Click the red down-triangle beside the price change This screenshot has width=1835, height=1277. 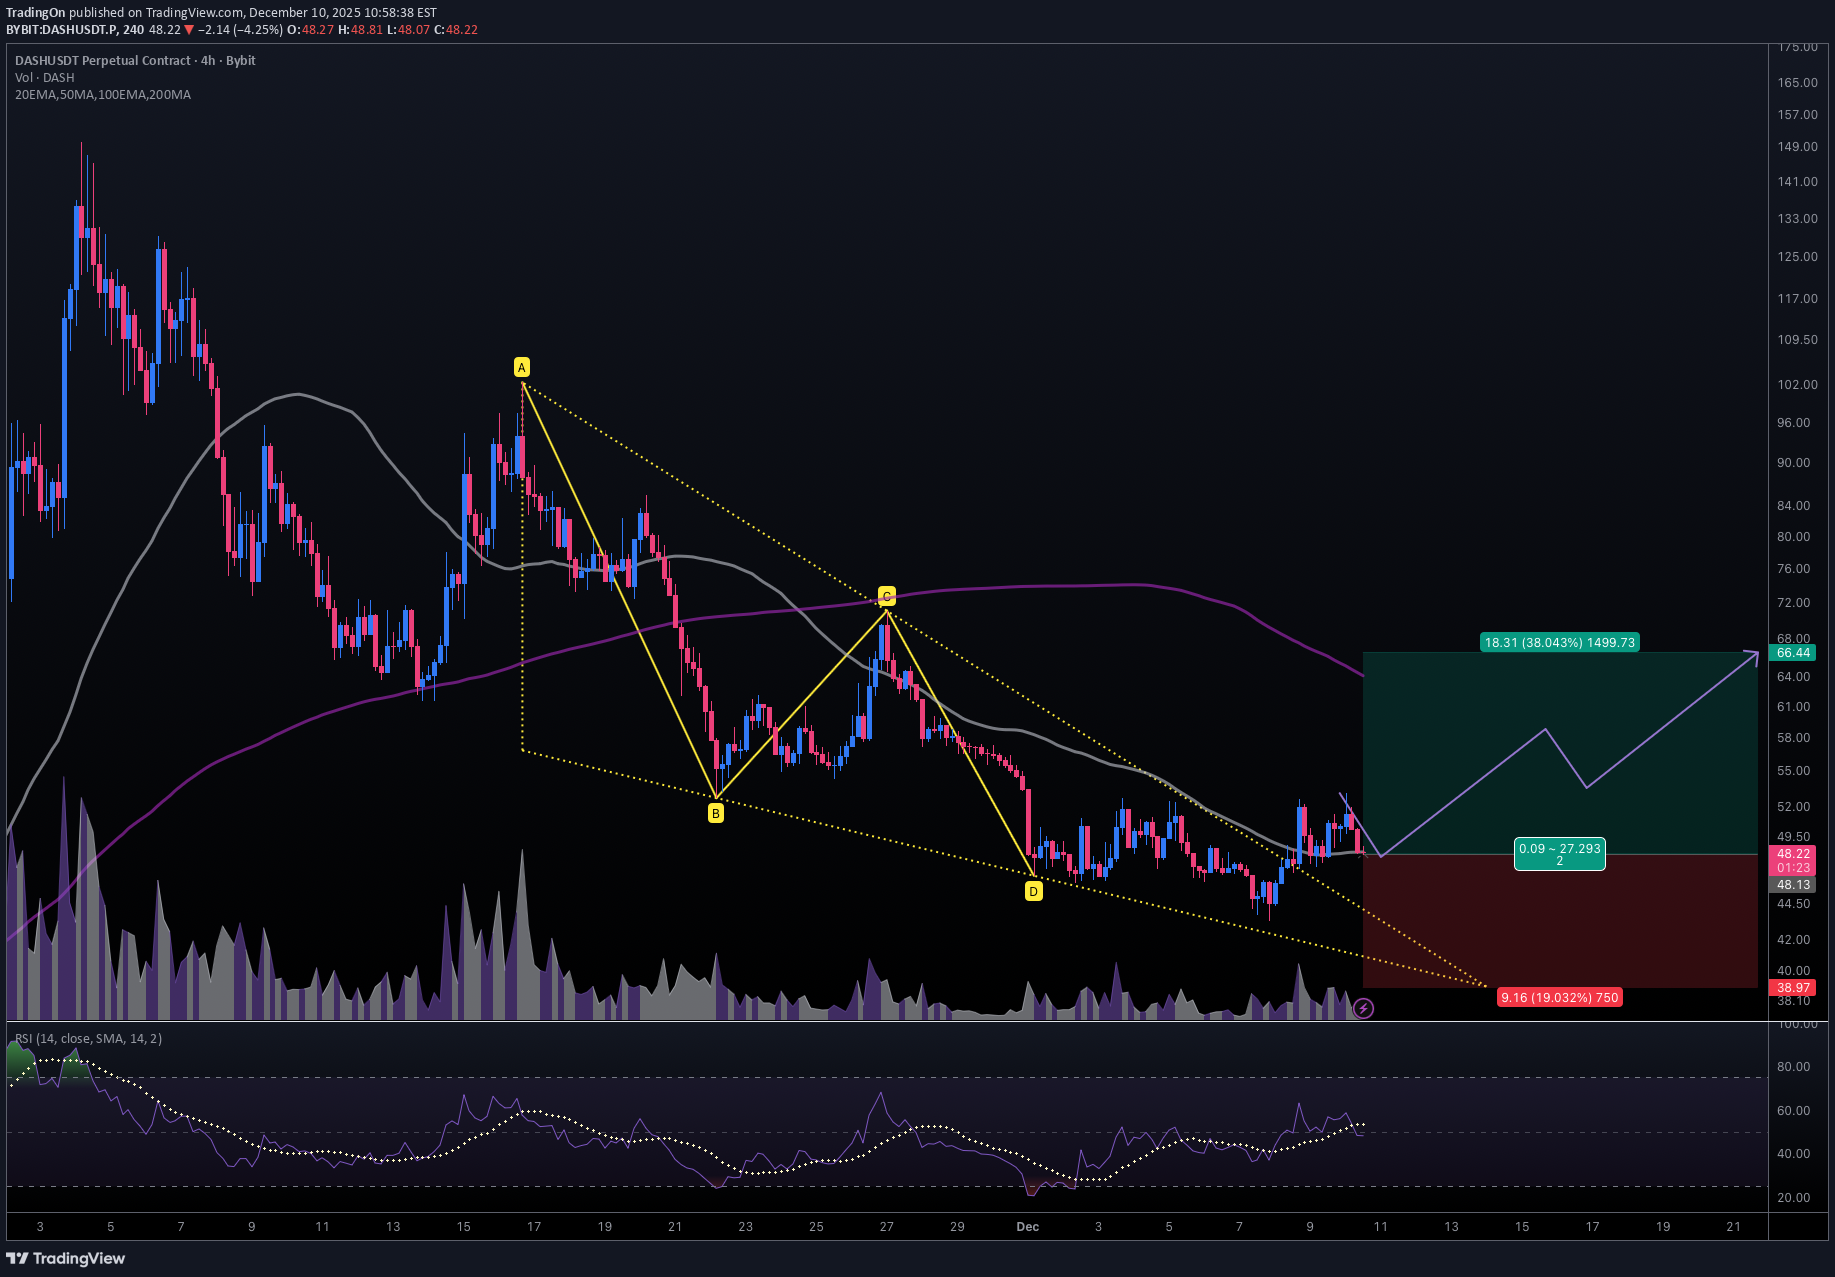(188, 30)
